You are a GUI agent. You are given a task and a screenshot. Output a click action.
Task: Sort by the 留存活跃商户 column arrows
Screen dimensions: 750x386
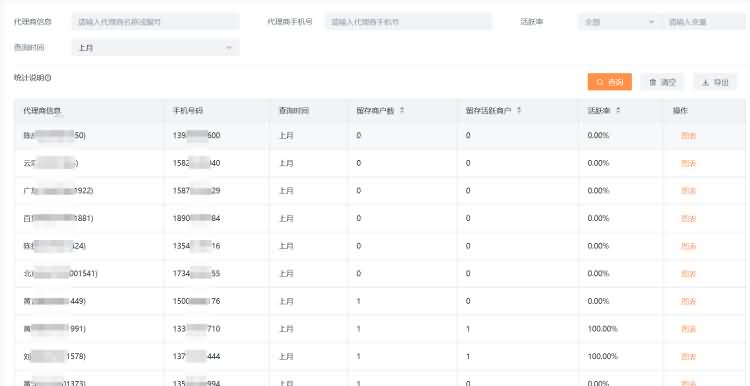pyautogui.click(x=519, y=110)
